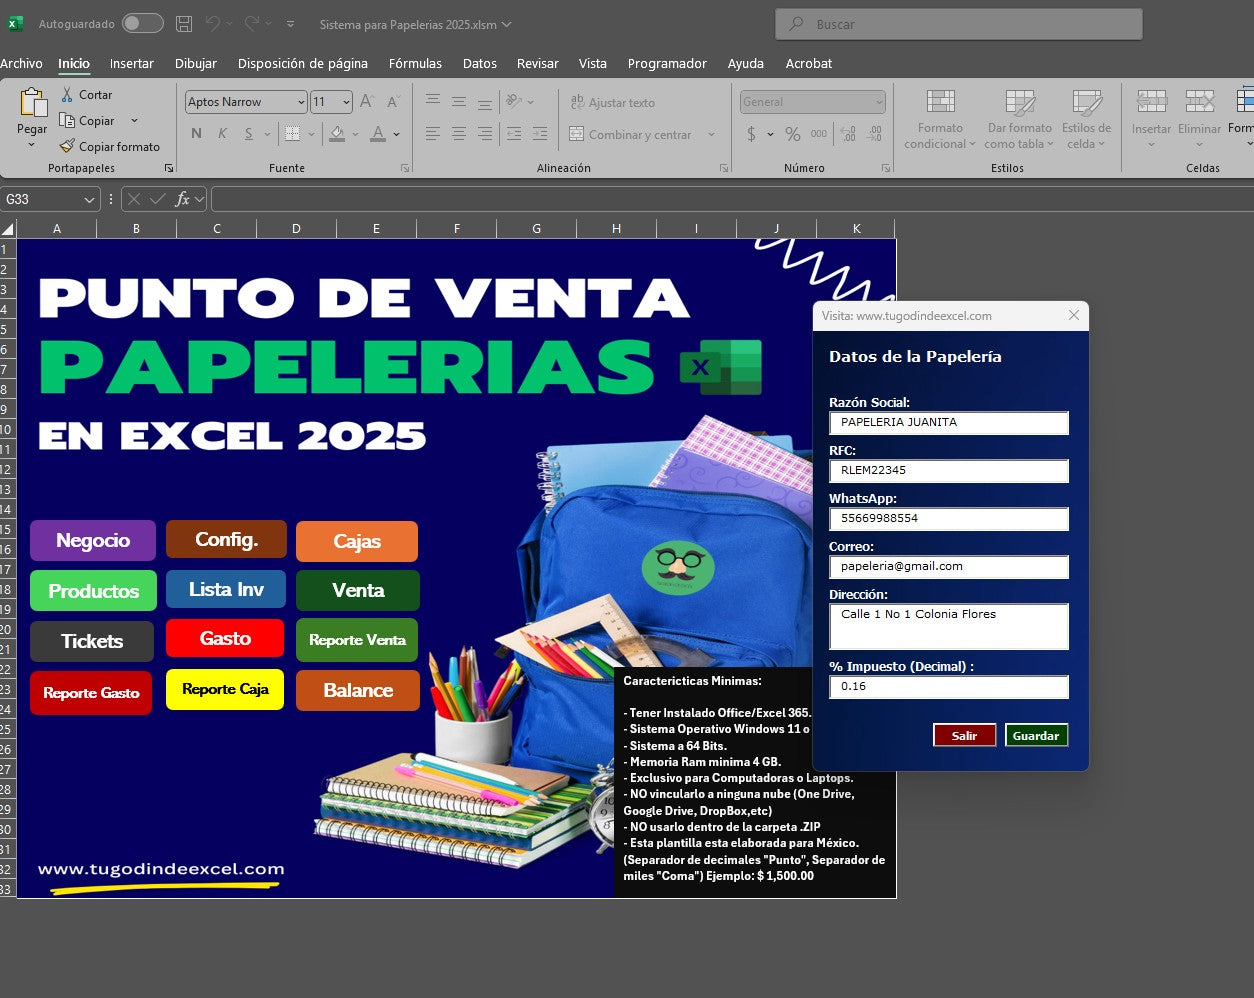The image size is (1254, 998).
Task: Click the Eliminar cells icon
Action: 1199,101
